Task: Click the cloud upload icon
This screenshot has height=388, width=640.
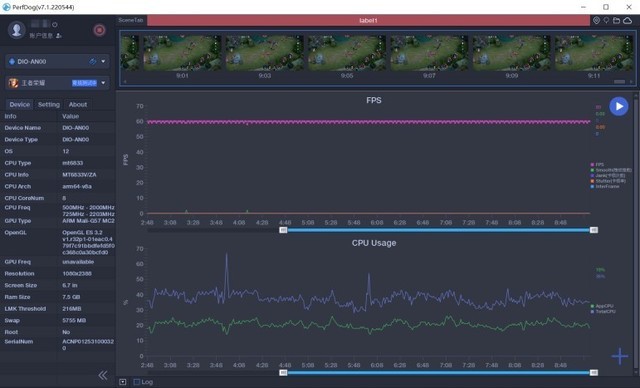Action: (627, 20)
